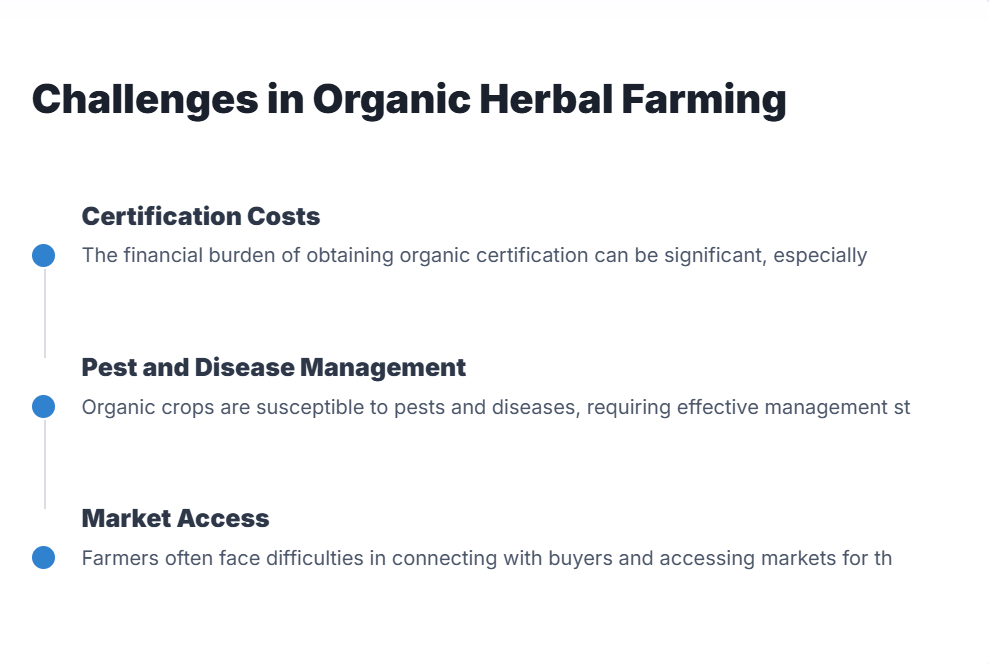Click the connector line below the Certification Costs dot

44,312
